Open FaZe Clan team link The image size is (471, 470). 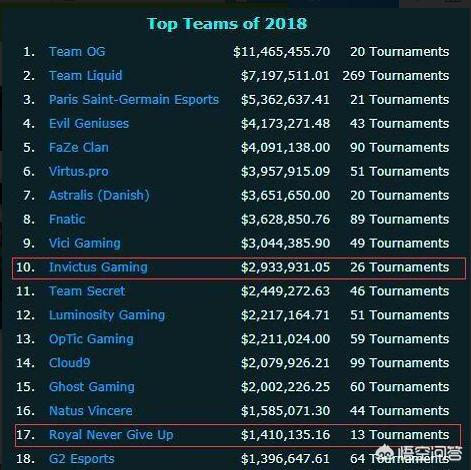(x=79, y=148)
